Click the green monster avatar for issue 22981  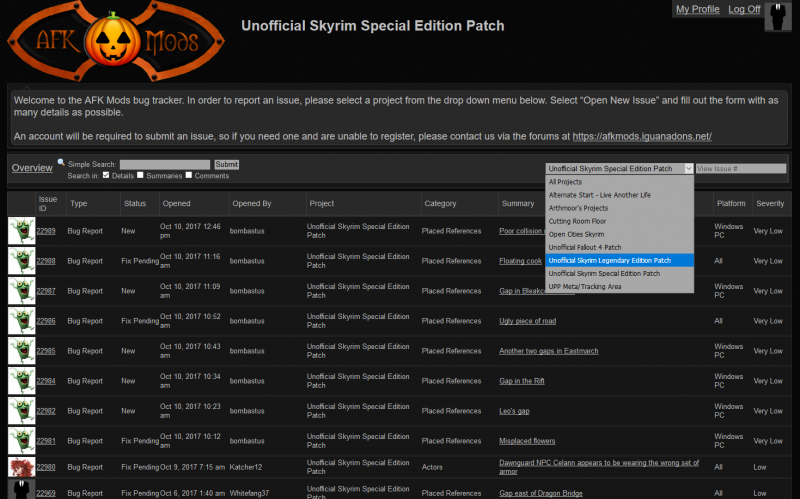[21, 441]
